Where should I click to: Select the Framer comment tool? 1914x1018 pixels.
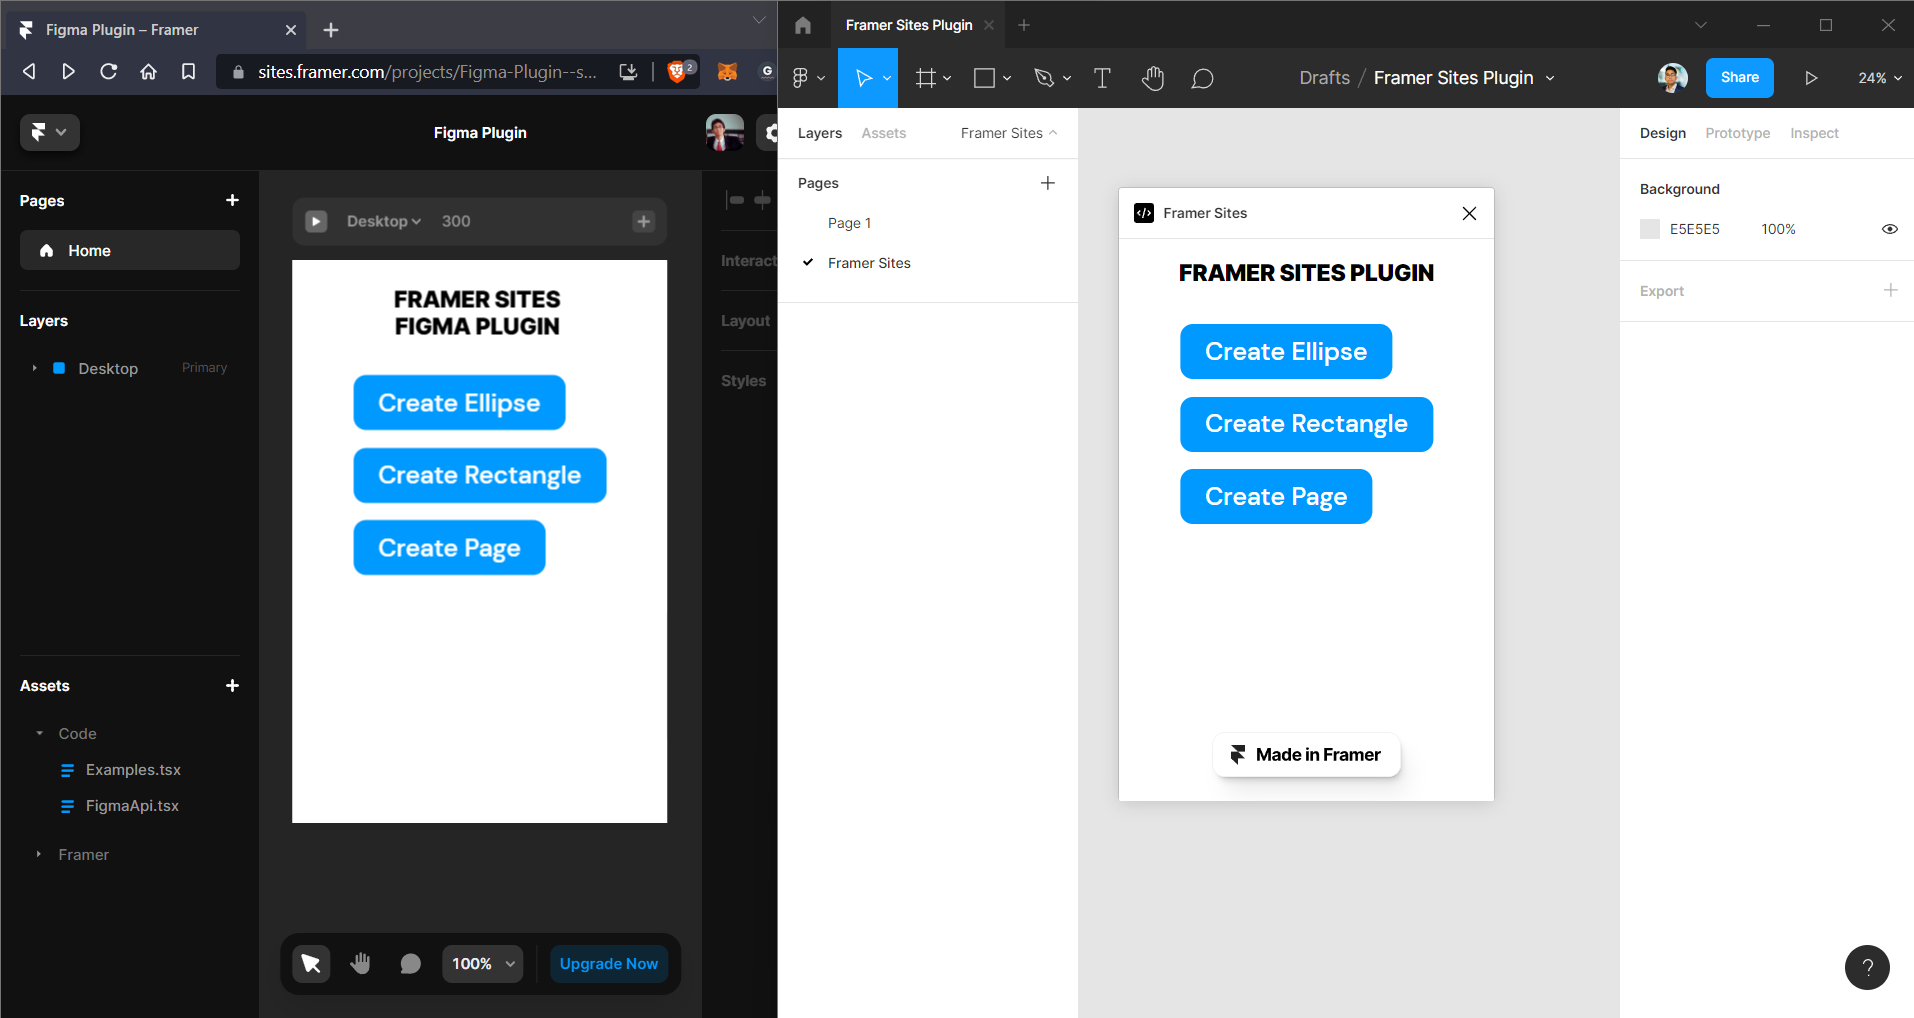(410, 963)
